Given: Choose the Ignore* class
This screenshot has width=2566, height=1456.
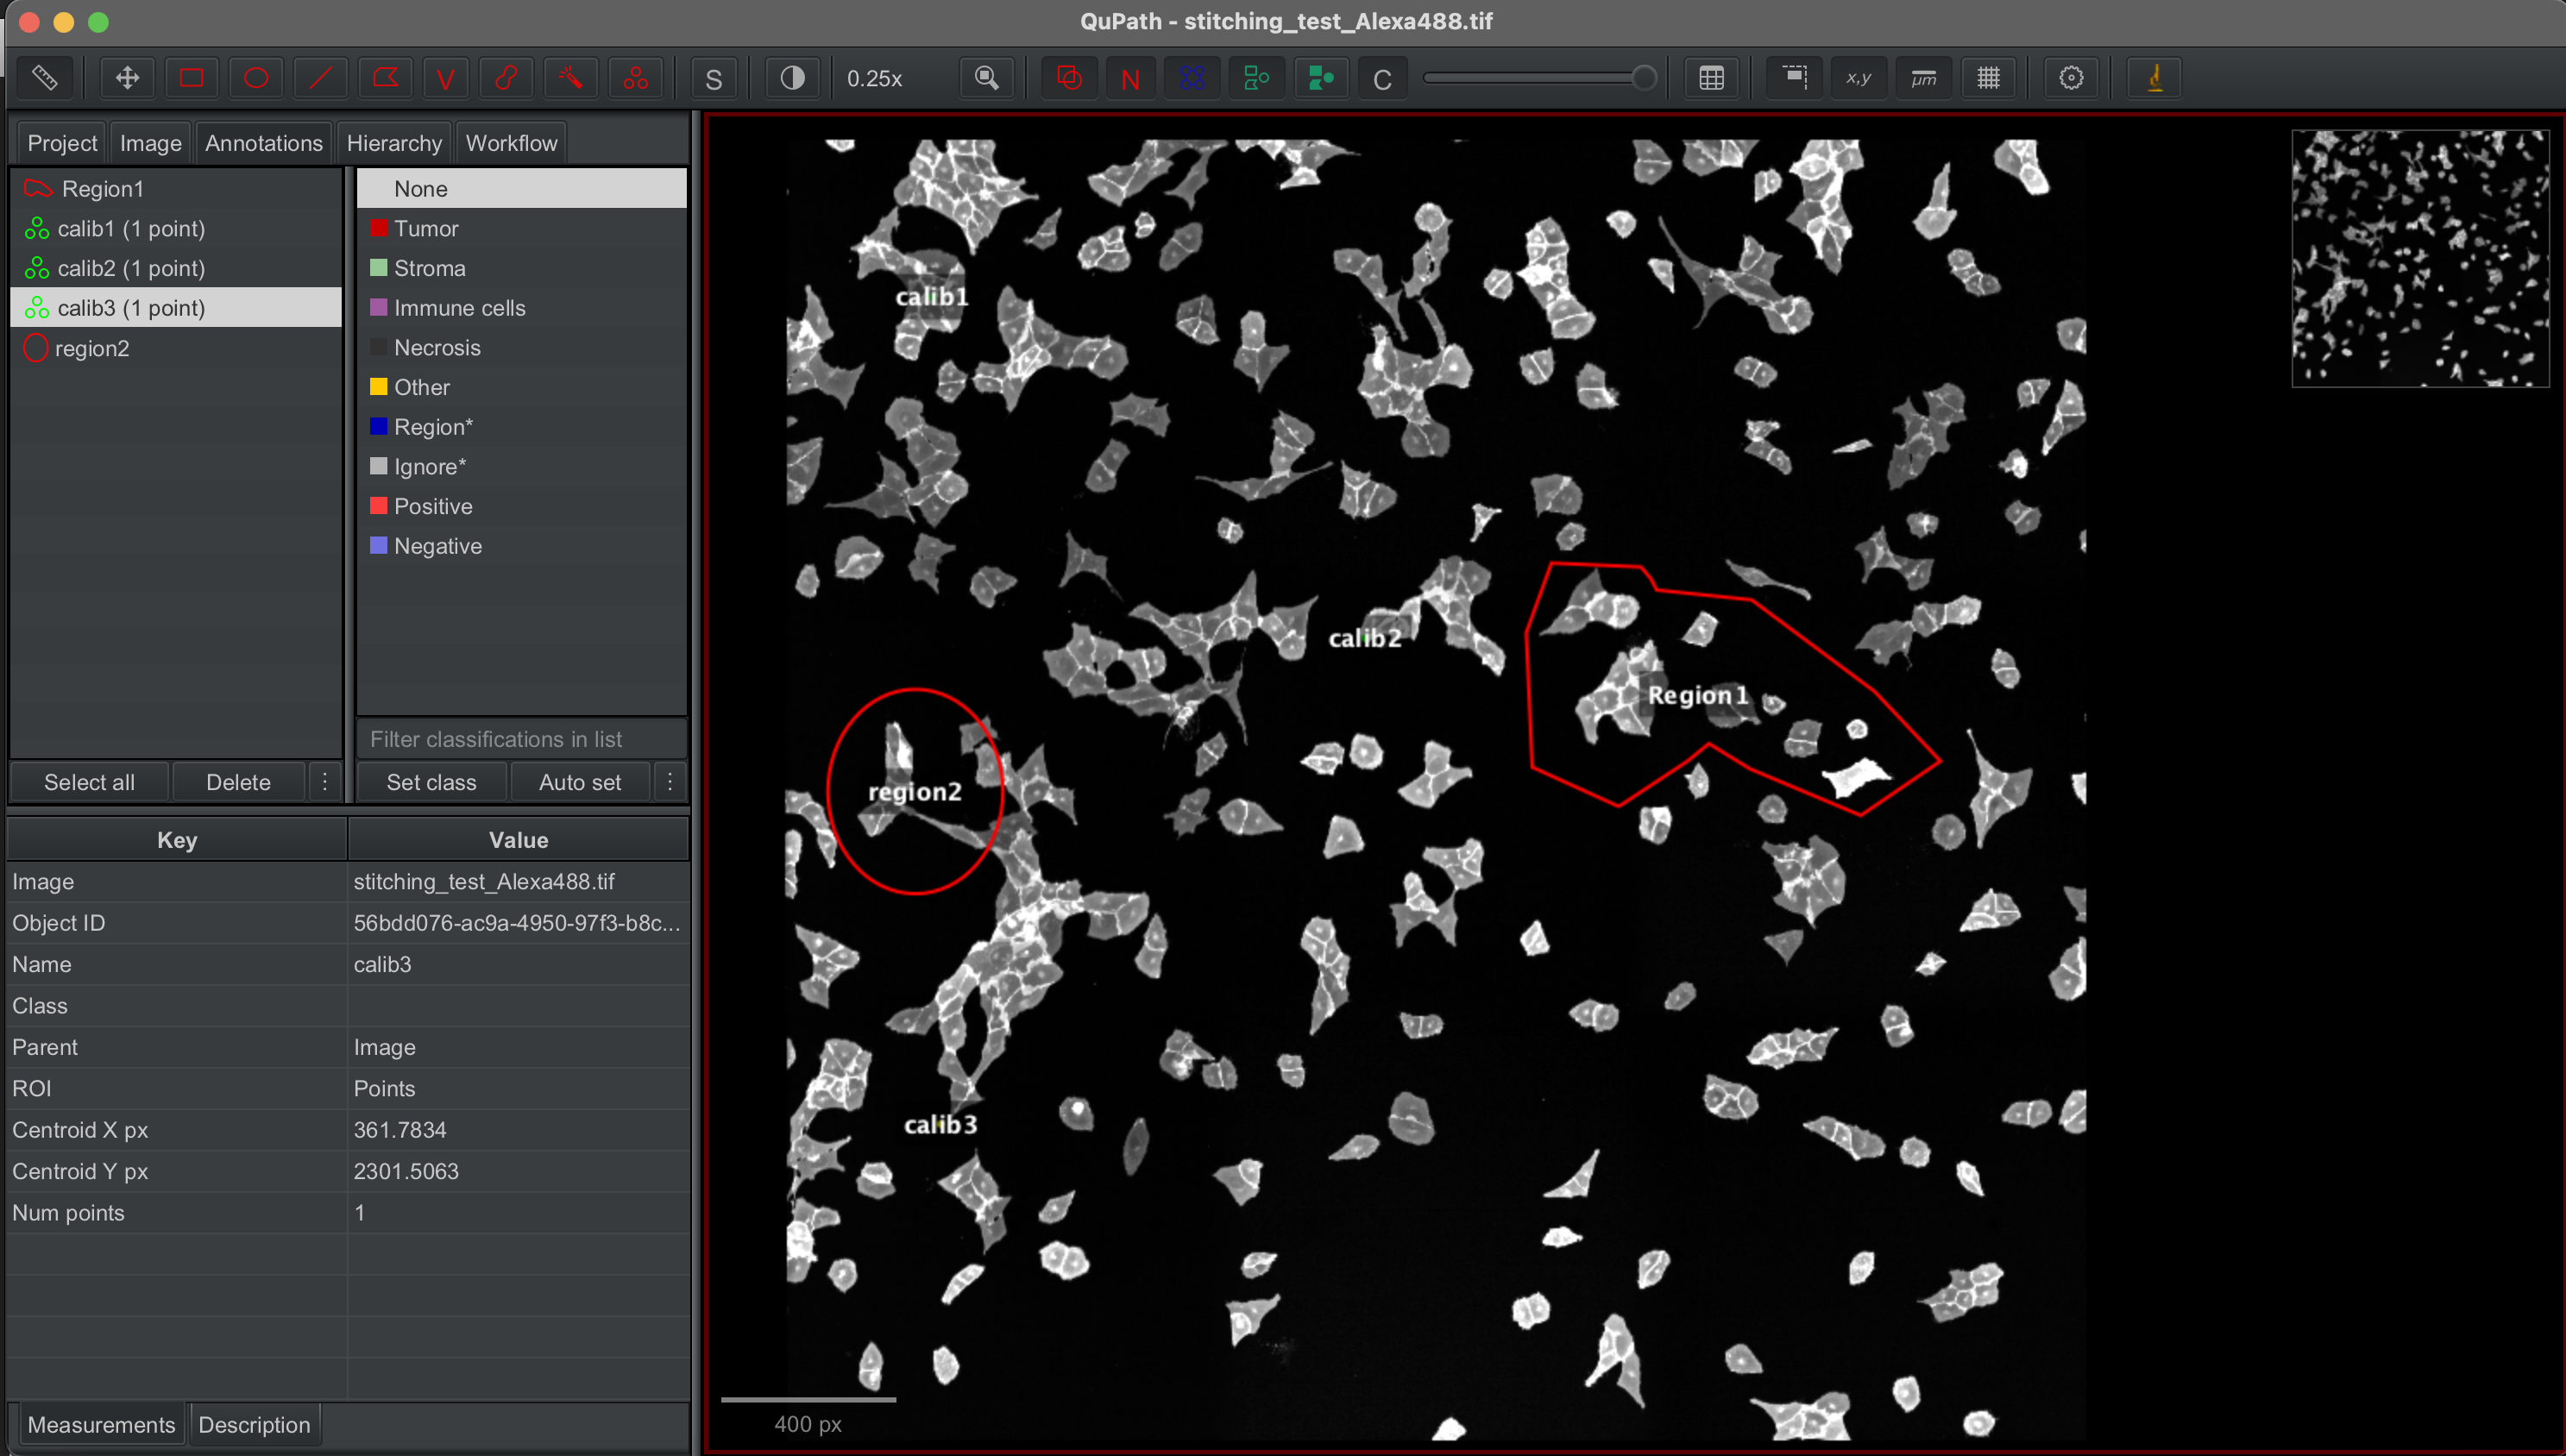Looking at the screenshot, I should [x=521, y=466].
